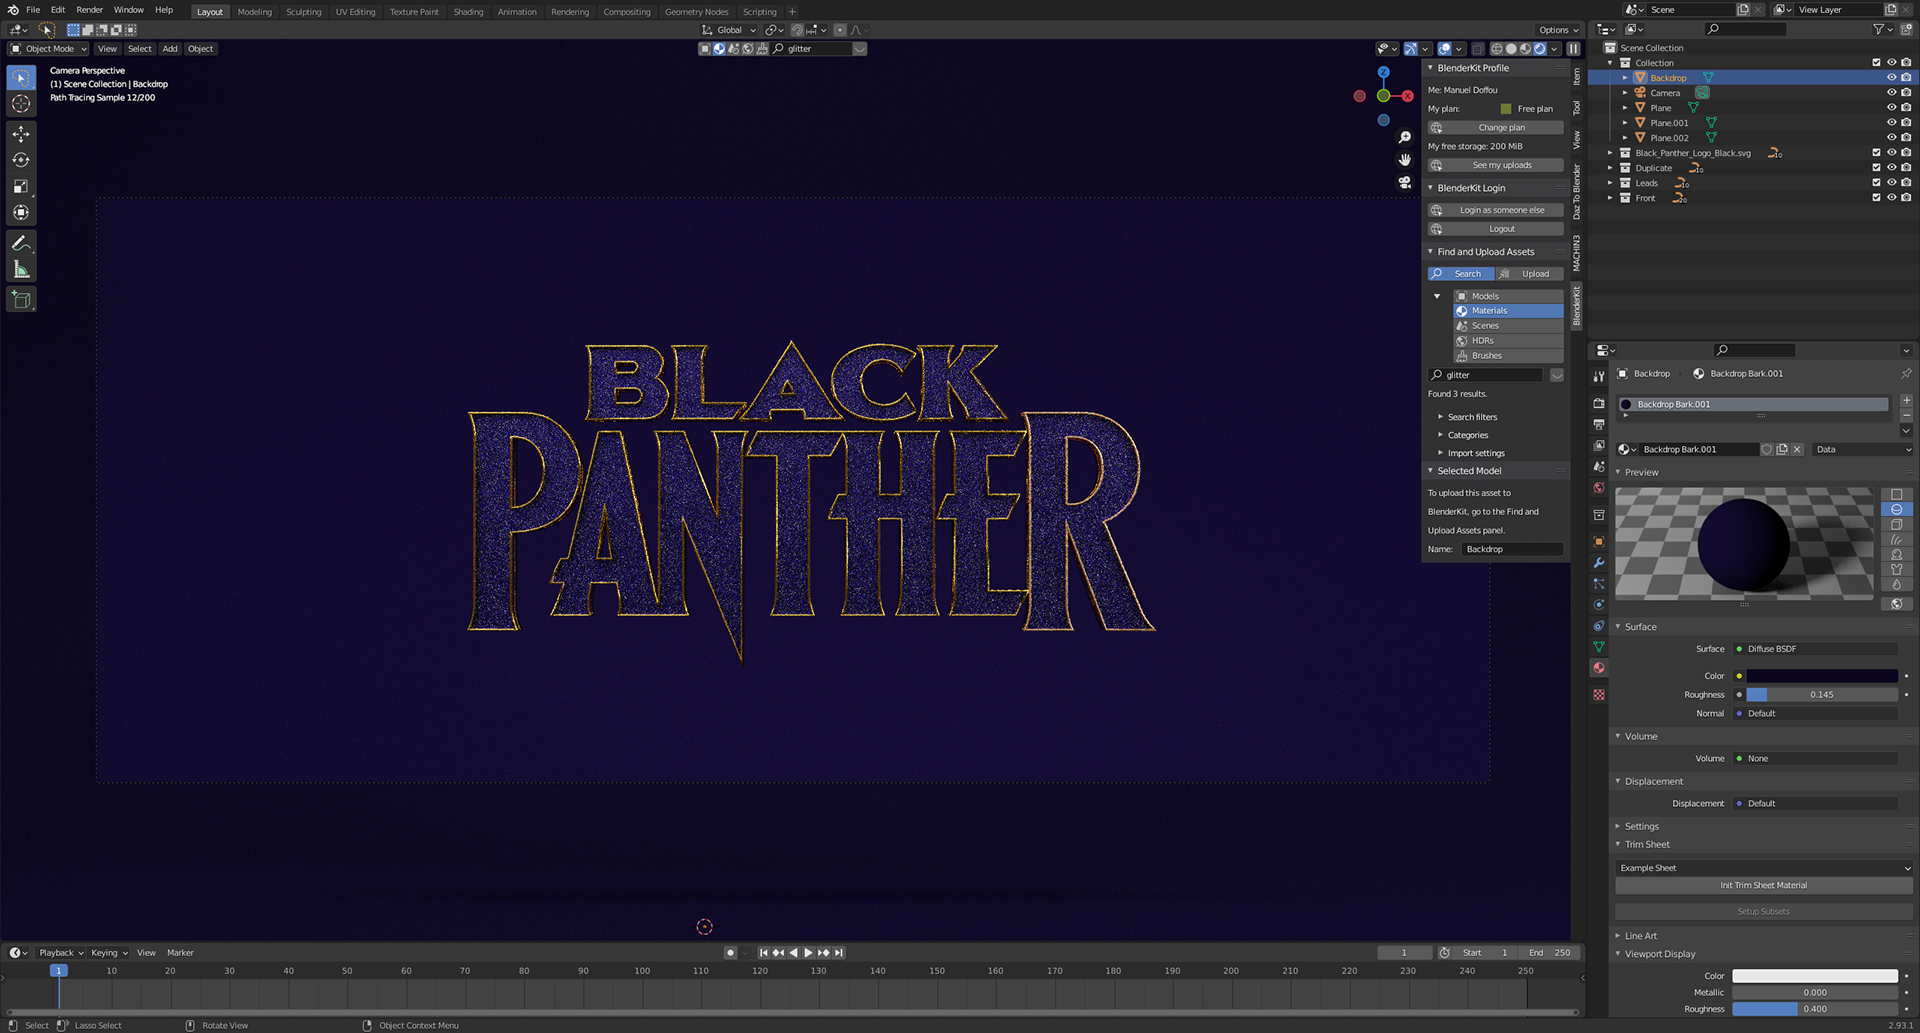Hide Plane.001 in viewport

1891,122
